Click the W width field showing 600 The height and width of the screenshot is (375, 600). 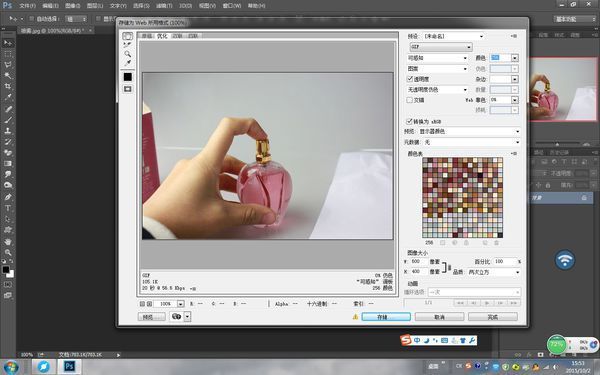(419, 262)
